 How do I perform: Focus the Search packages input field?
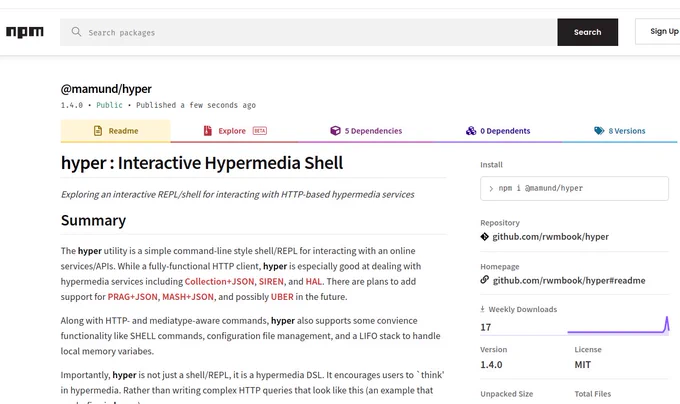[x=308, y=32]
